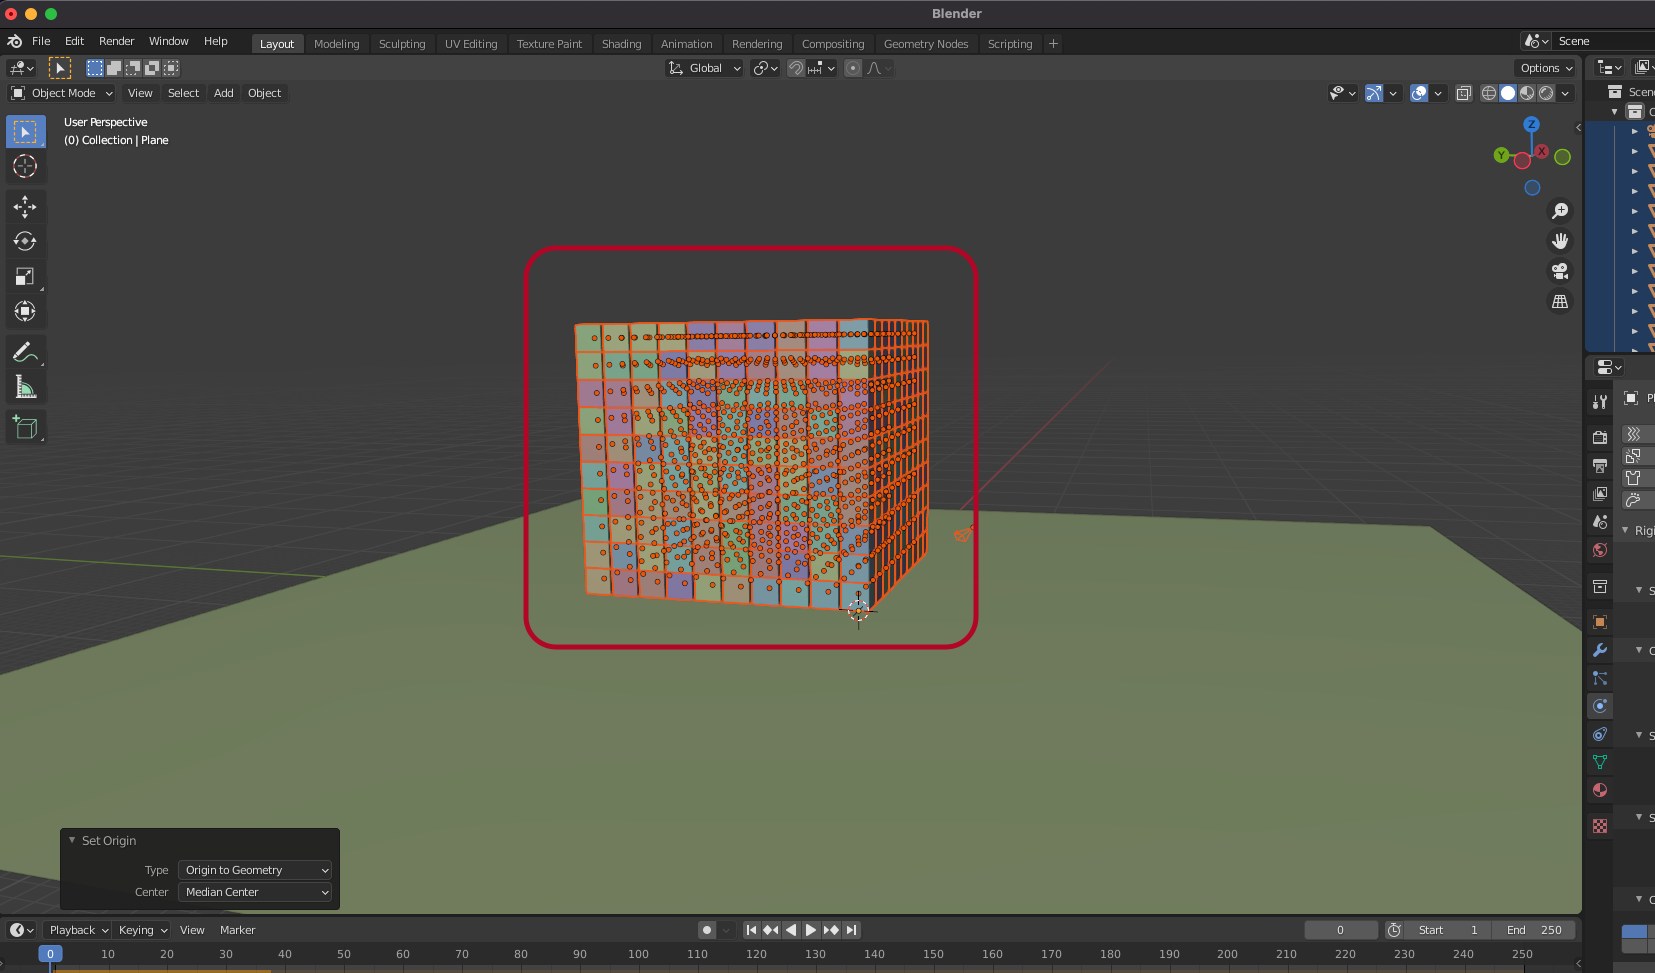The image size is (1655, 973).
Task: Open Particles properties tab
Action: coord(1600,677)
